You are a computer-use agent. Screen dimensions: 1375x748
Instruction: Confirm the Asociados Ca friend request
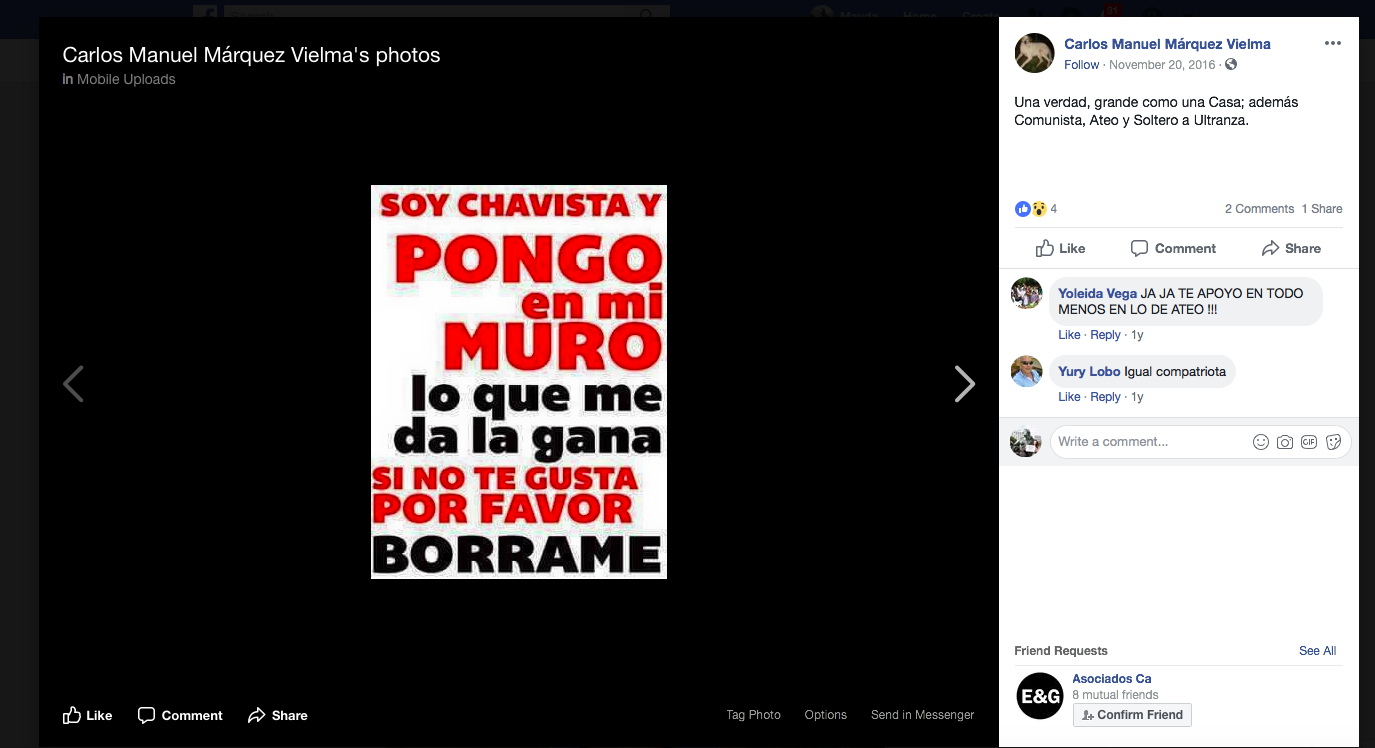coord(1132,715)
